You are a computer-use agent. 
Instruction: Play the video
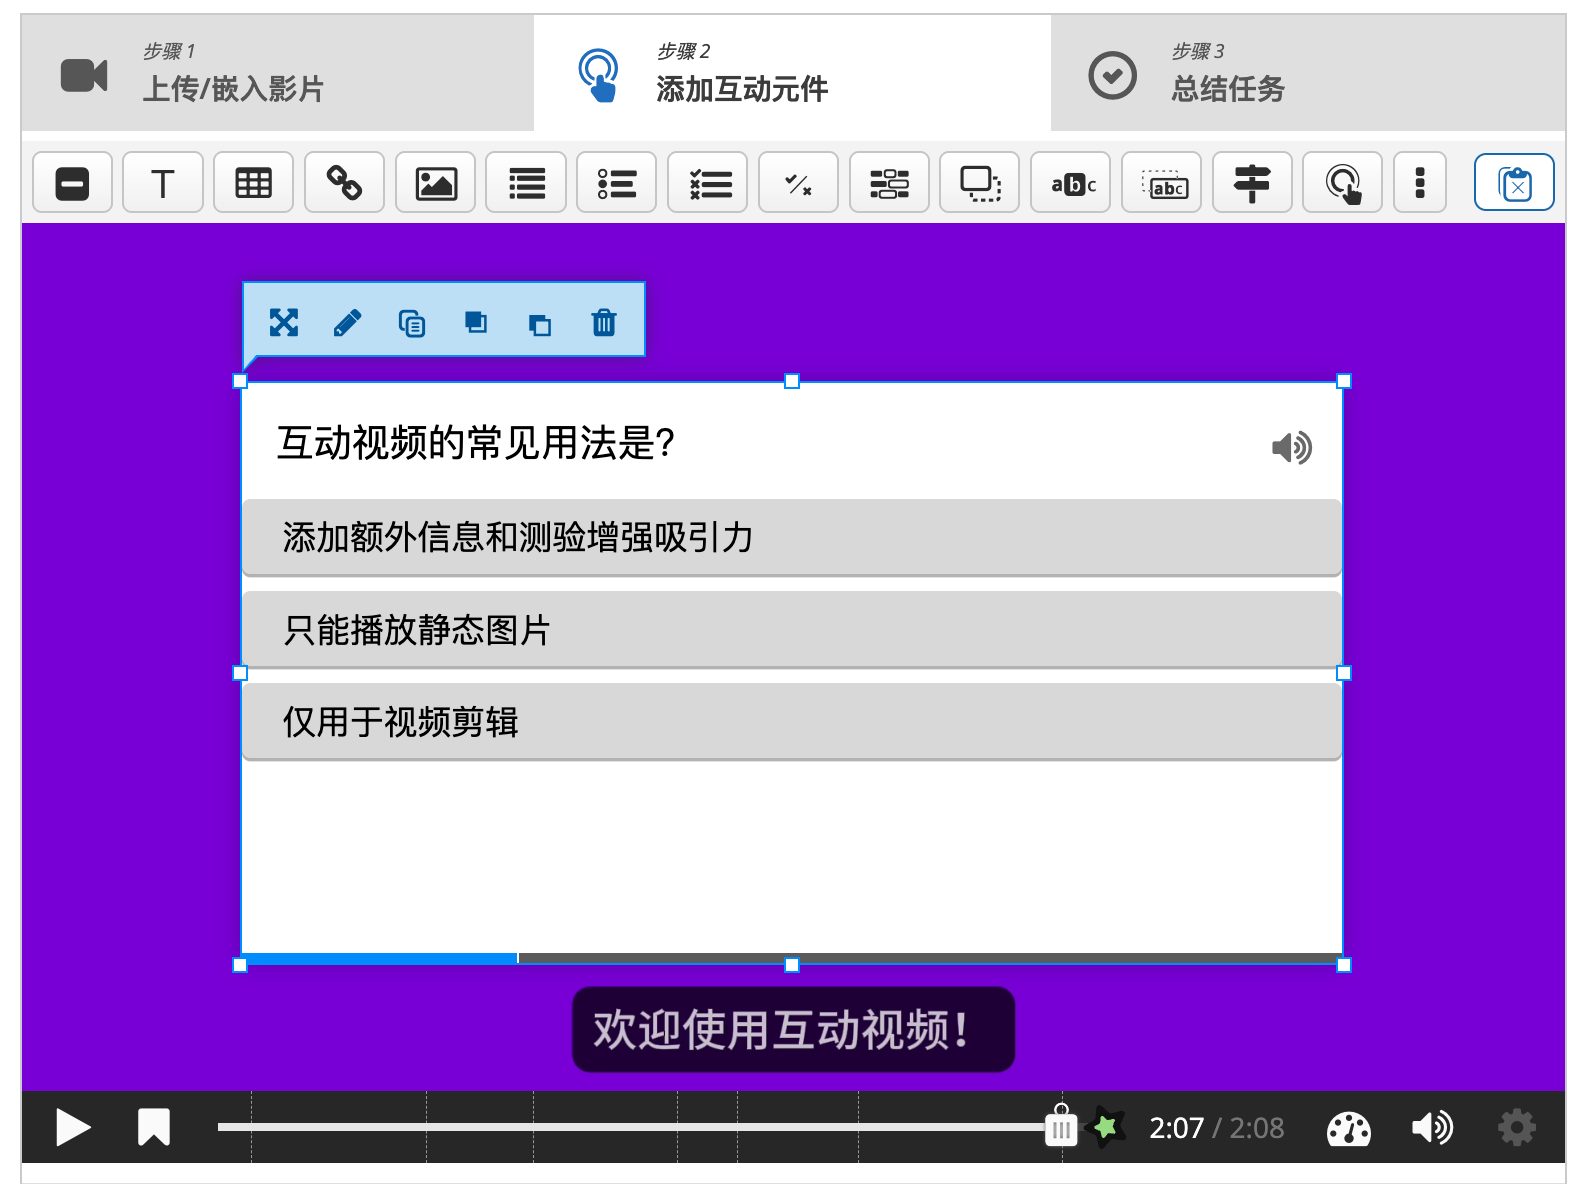click(72, 1127)
